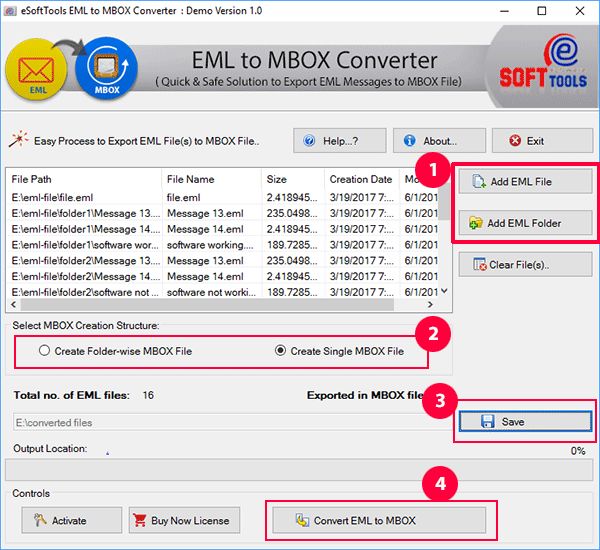Click the yellow EML envelope logo

36,70
